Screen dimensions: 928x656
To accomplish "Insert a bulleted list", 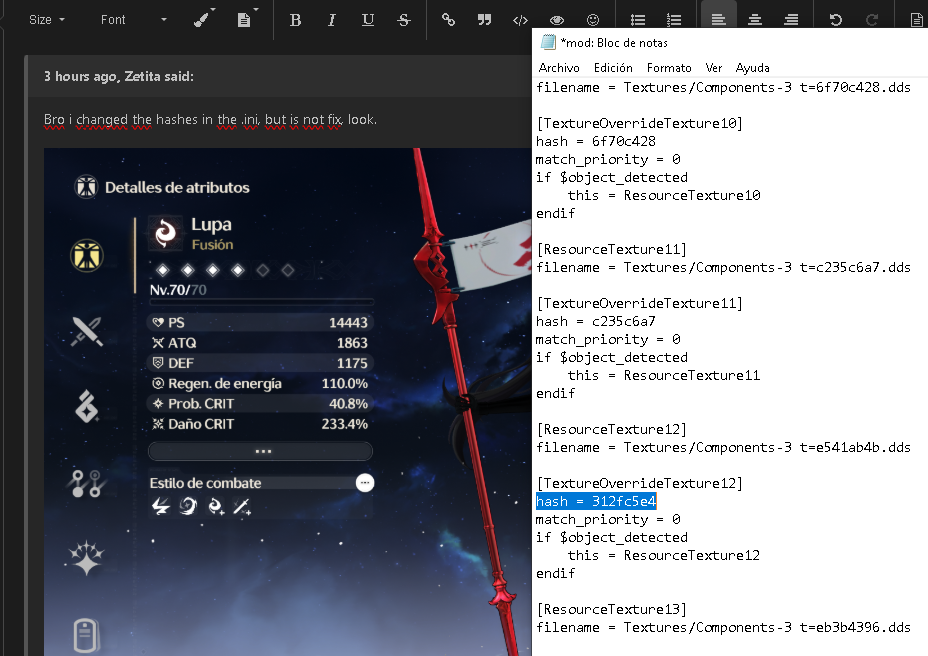I will tap(637, 20).
